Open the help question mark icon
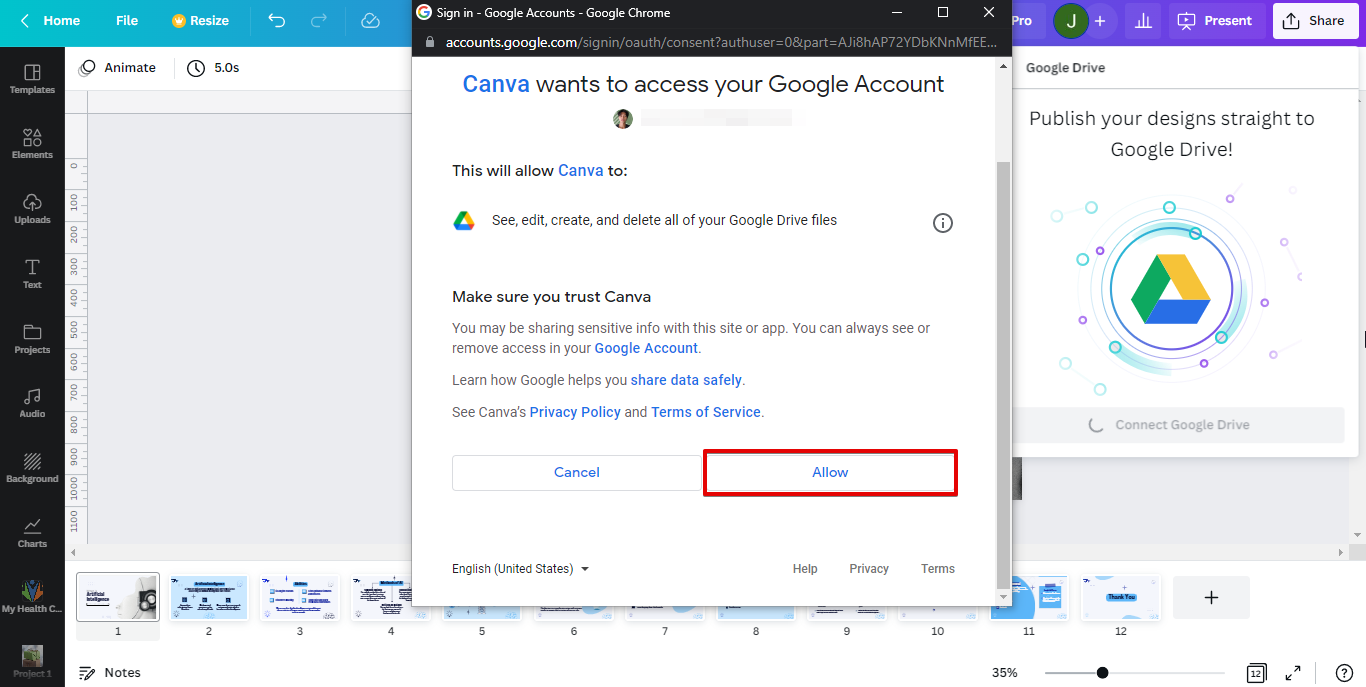The image size is (1366, 687). click(1345, 673)
